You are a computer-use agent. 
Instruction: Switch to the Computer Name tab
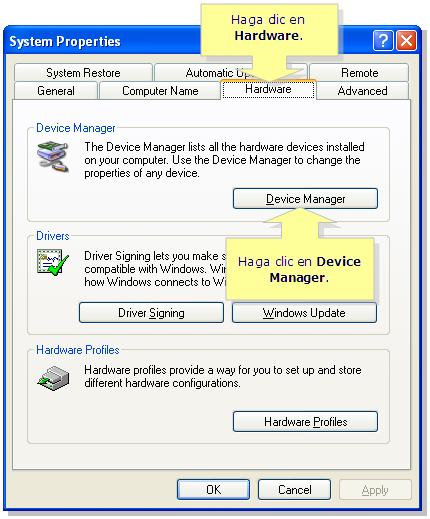pyautogui.click(x=160, y=91)
